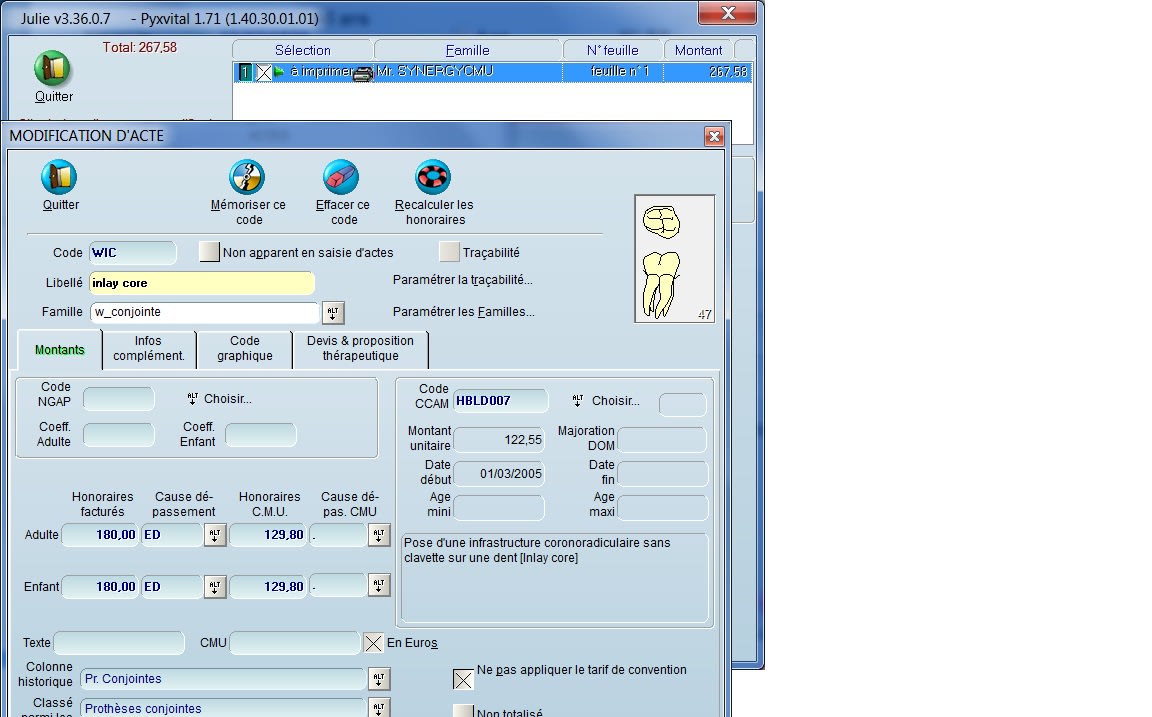Click the Libellé field containing inlay core

(202, 283)
